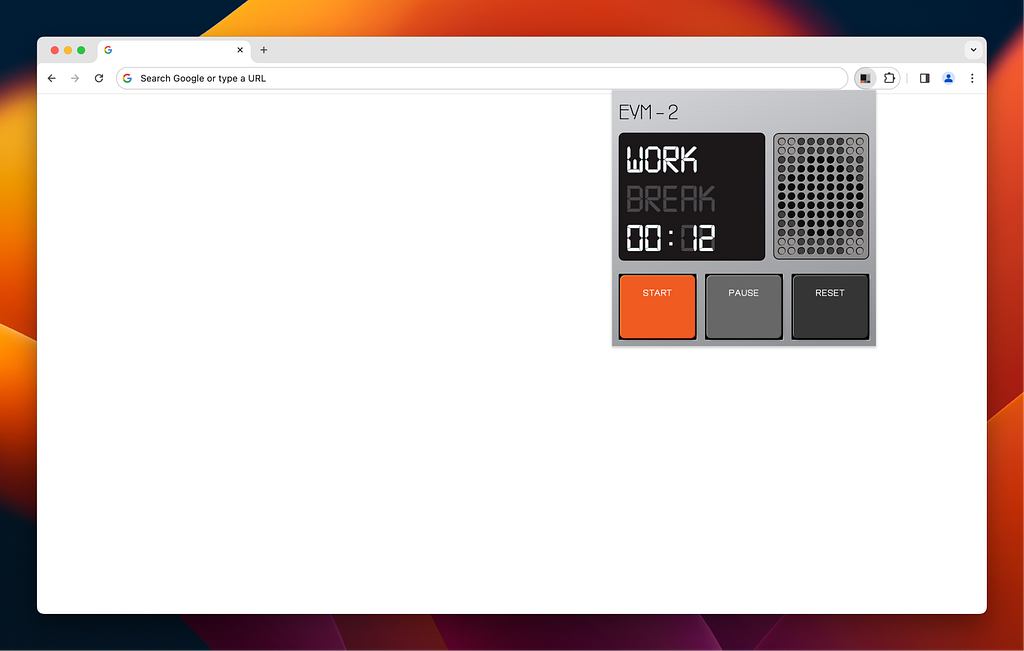Reset the EVM-2 timer

click(830, 306)
